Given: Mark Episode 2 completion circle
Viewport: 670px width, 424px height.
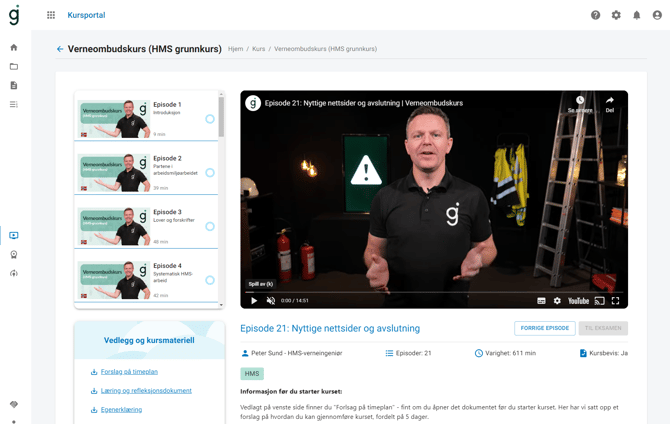Looking at the screenshot, I should [210, 173].
